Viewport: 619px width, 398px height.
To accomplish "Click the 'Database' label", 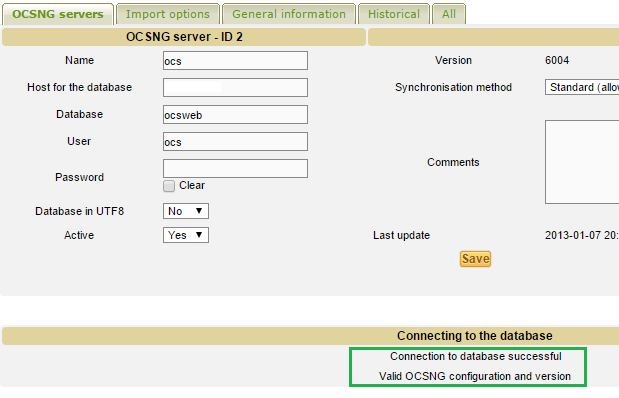I will pyautogui.click(x=79, y=115).
